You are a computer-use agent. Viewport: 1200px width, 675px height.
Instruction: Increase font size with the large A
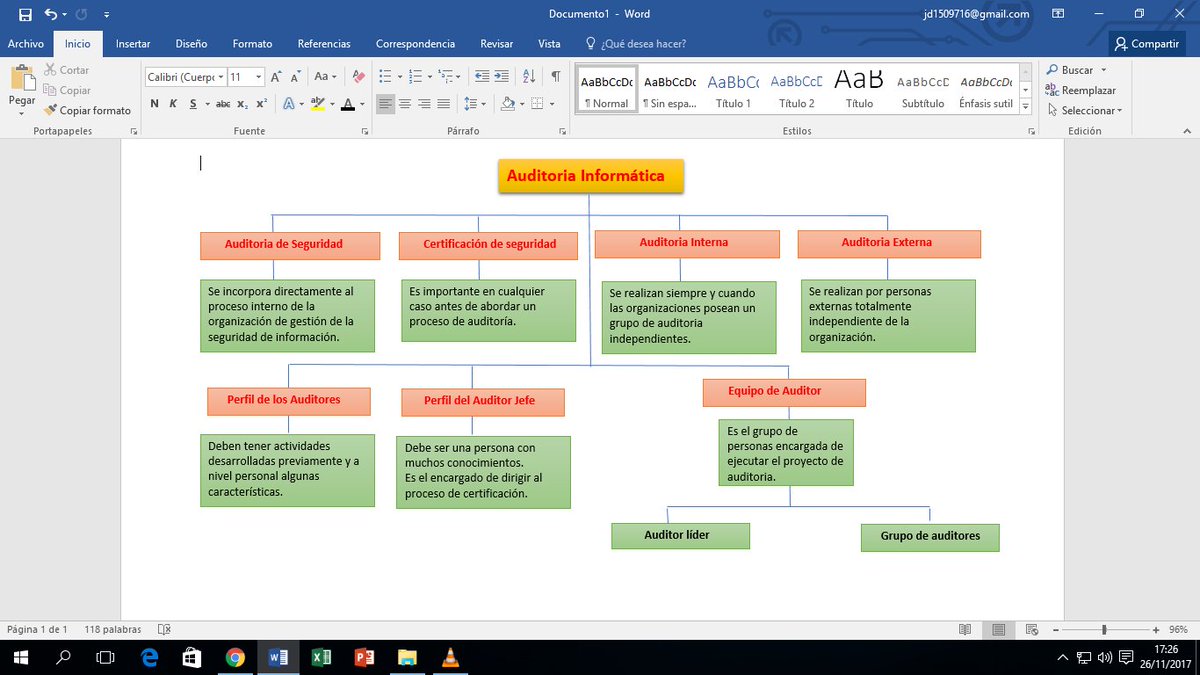pos(276,76)
